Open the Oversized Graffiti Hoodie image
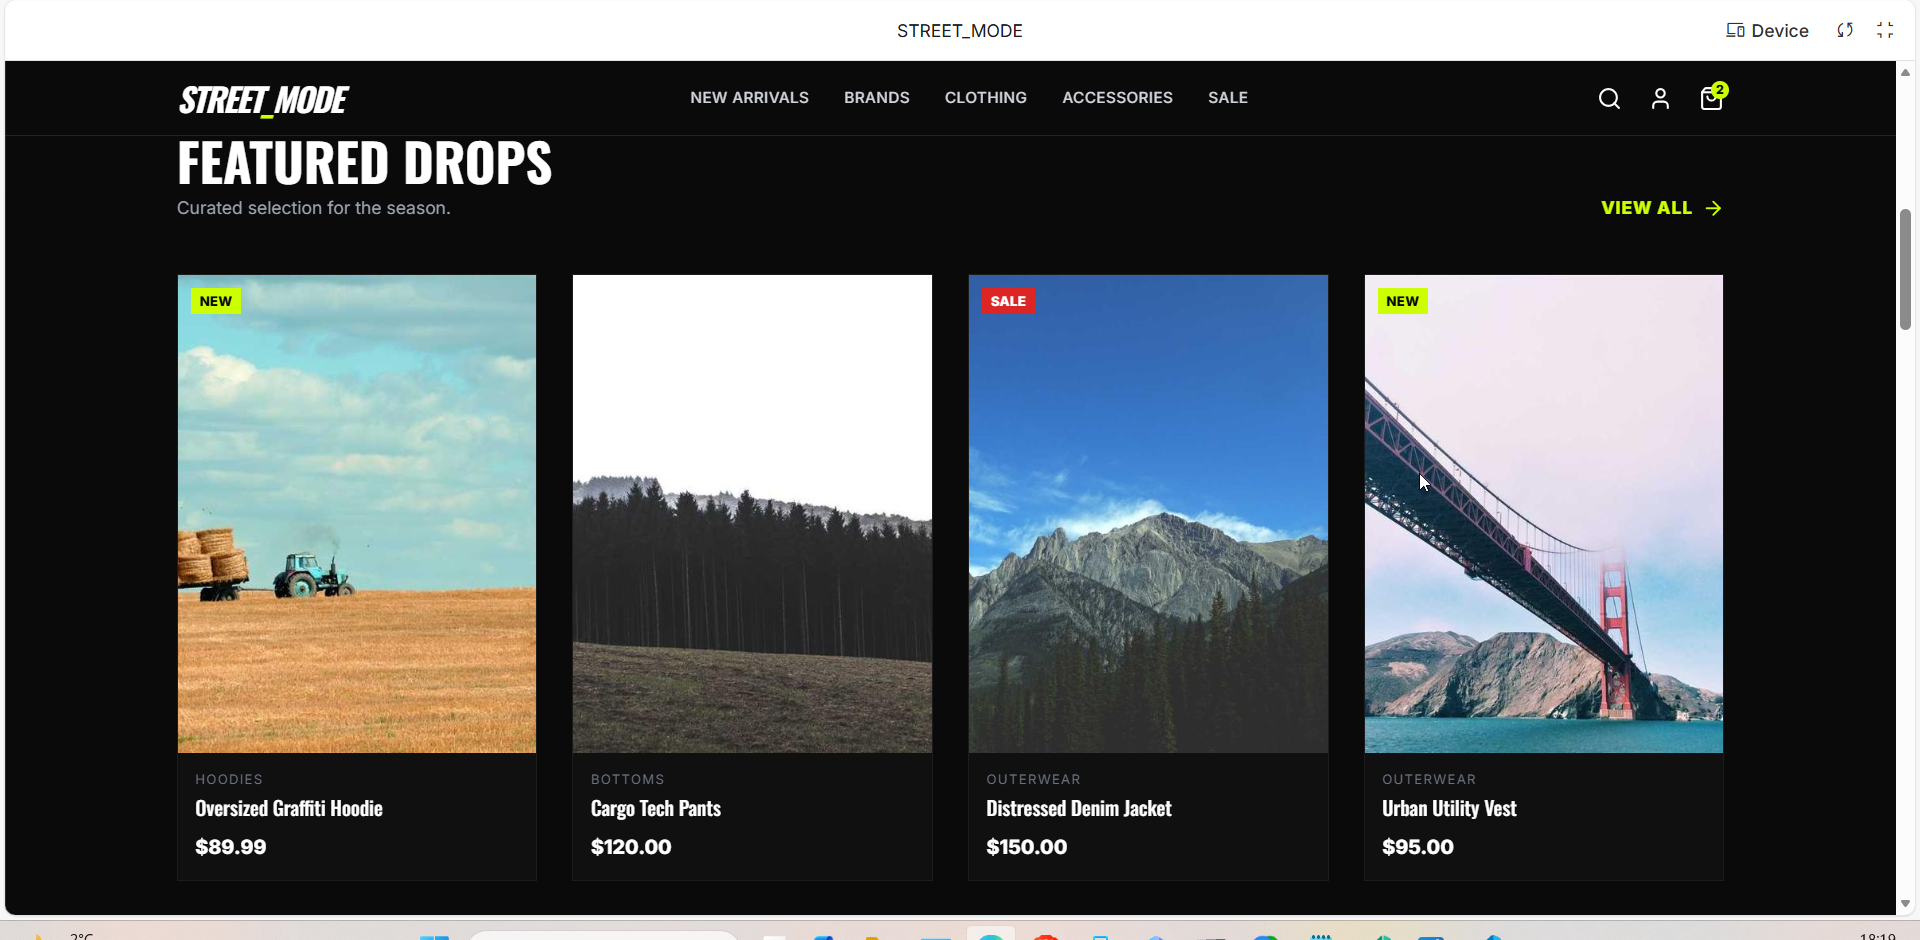The width and height of the screenshot is (1920, 940). coord(357,514)
